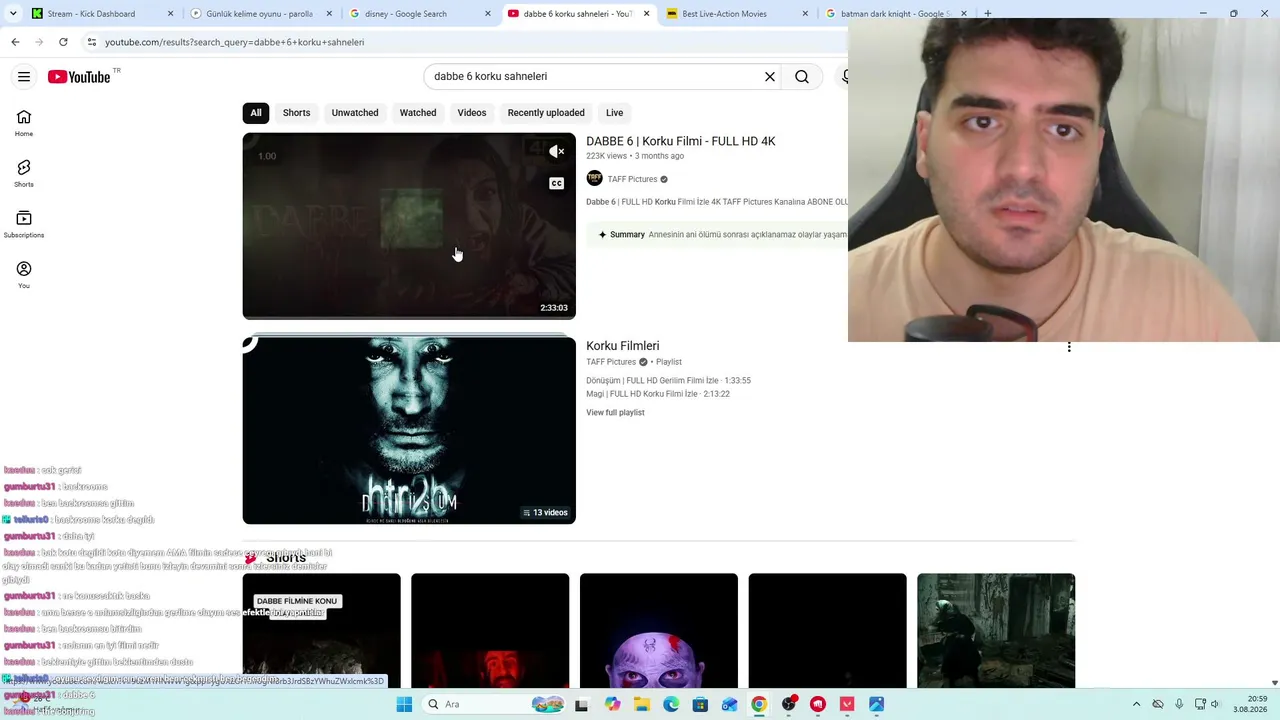This screenshot has height=720, width=1280.
Task: Open the hooded figure in forest short
Action: coord(996,630)
